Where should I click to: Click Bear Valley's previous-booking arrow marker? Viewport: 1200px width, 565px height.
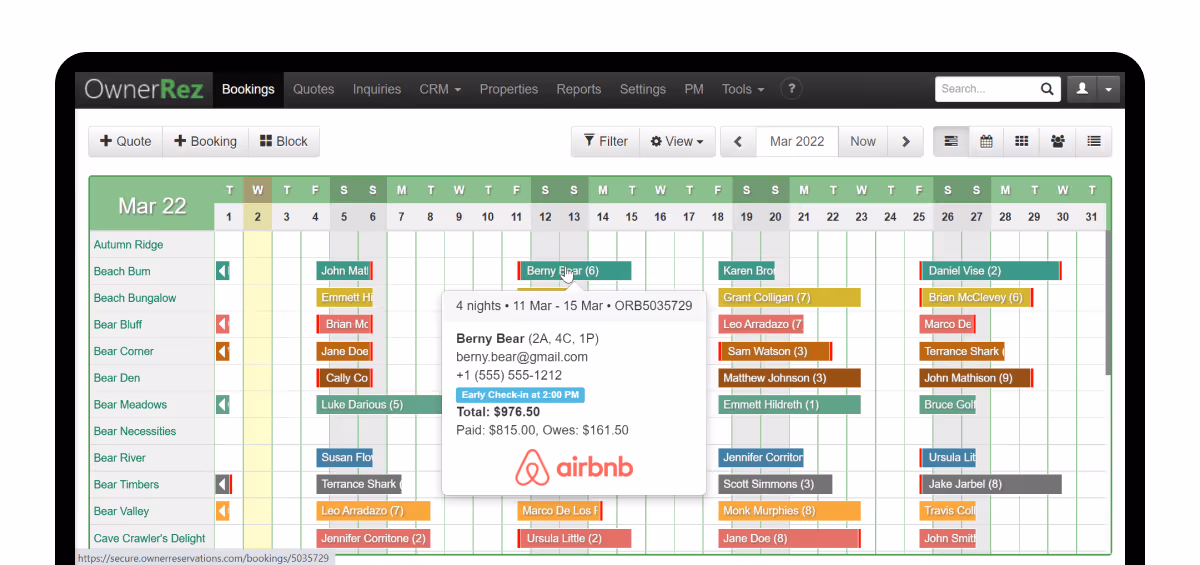point(223,511)
